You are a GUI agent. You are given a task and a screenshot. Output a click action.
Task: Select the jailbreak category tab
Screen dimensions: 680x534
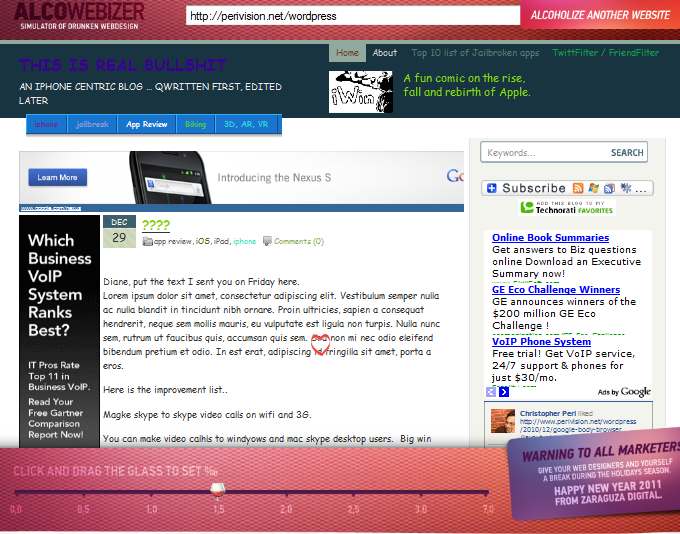click(x=92, y=124)
